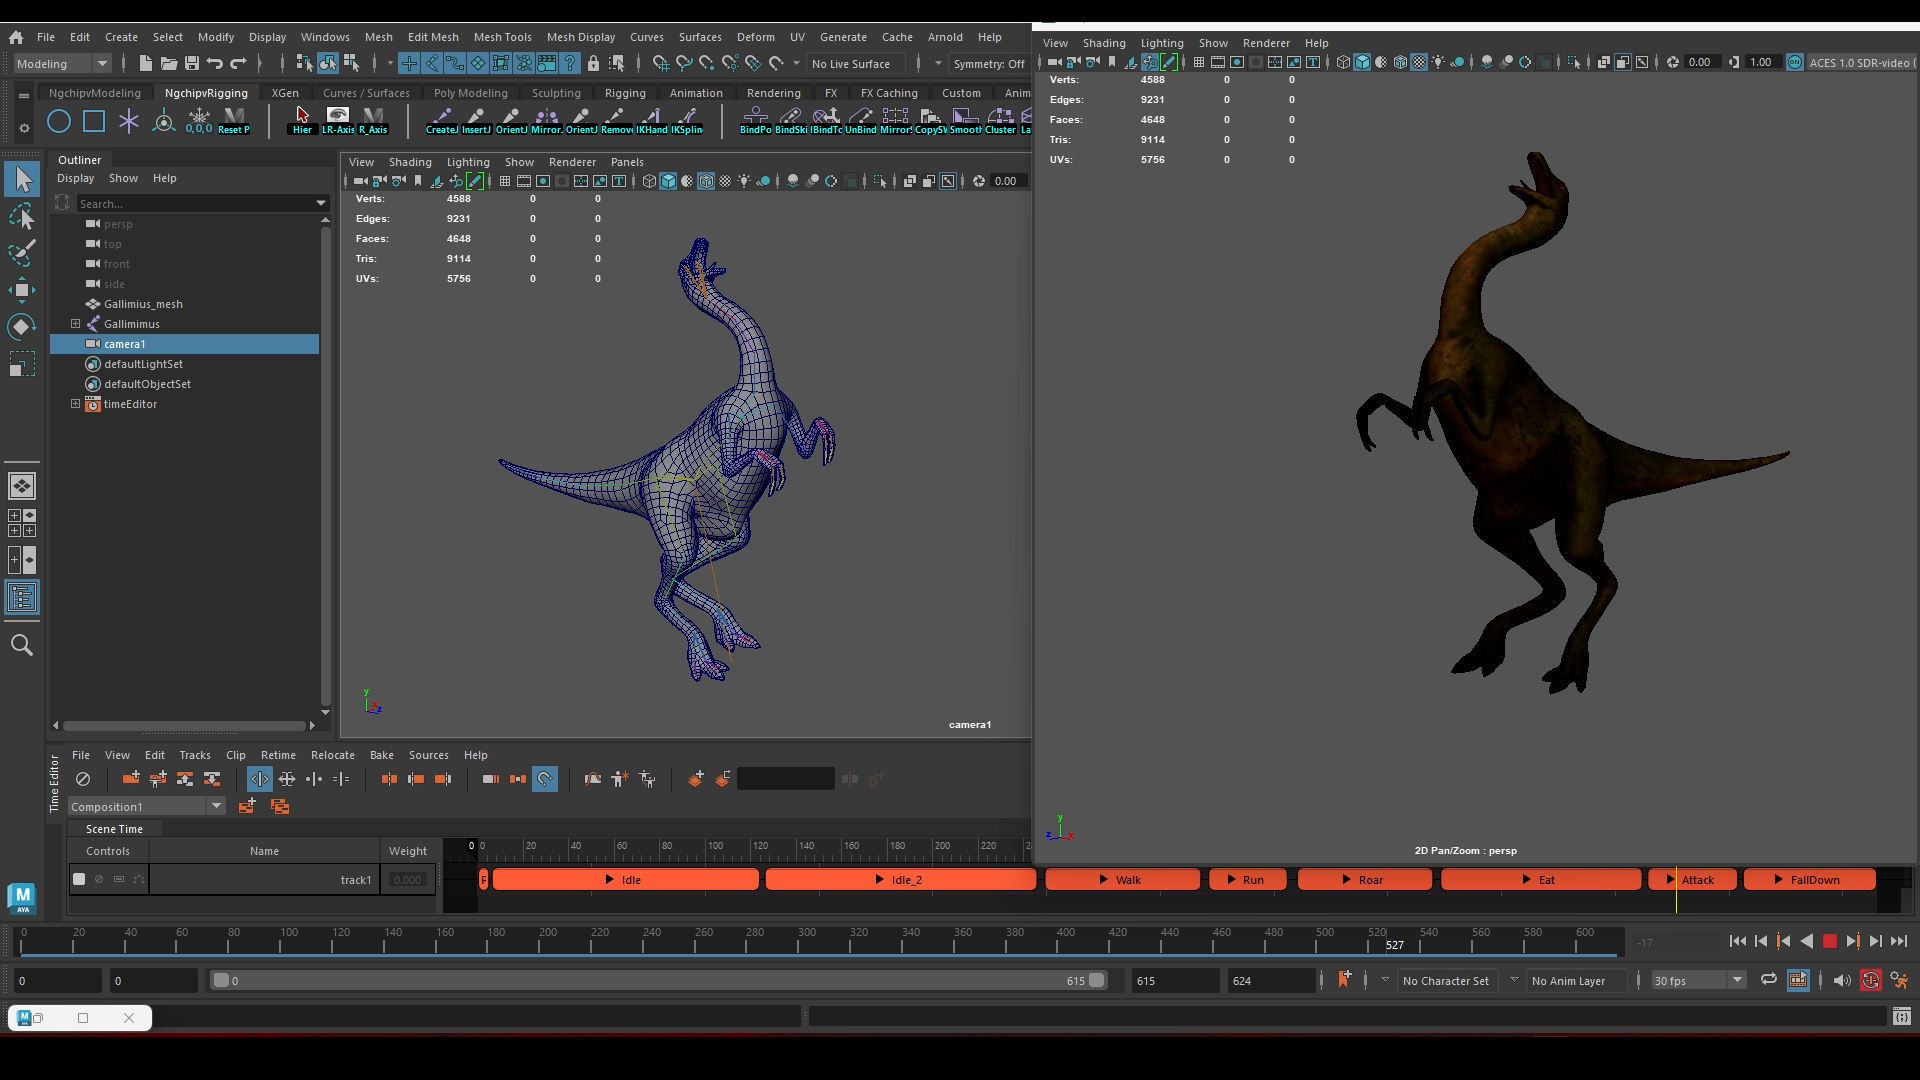
Task: Click the Roar animation clip
Action: click(x=1364, y=879)
